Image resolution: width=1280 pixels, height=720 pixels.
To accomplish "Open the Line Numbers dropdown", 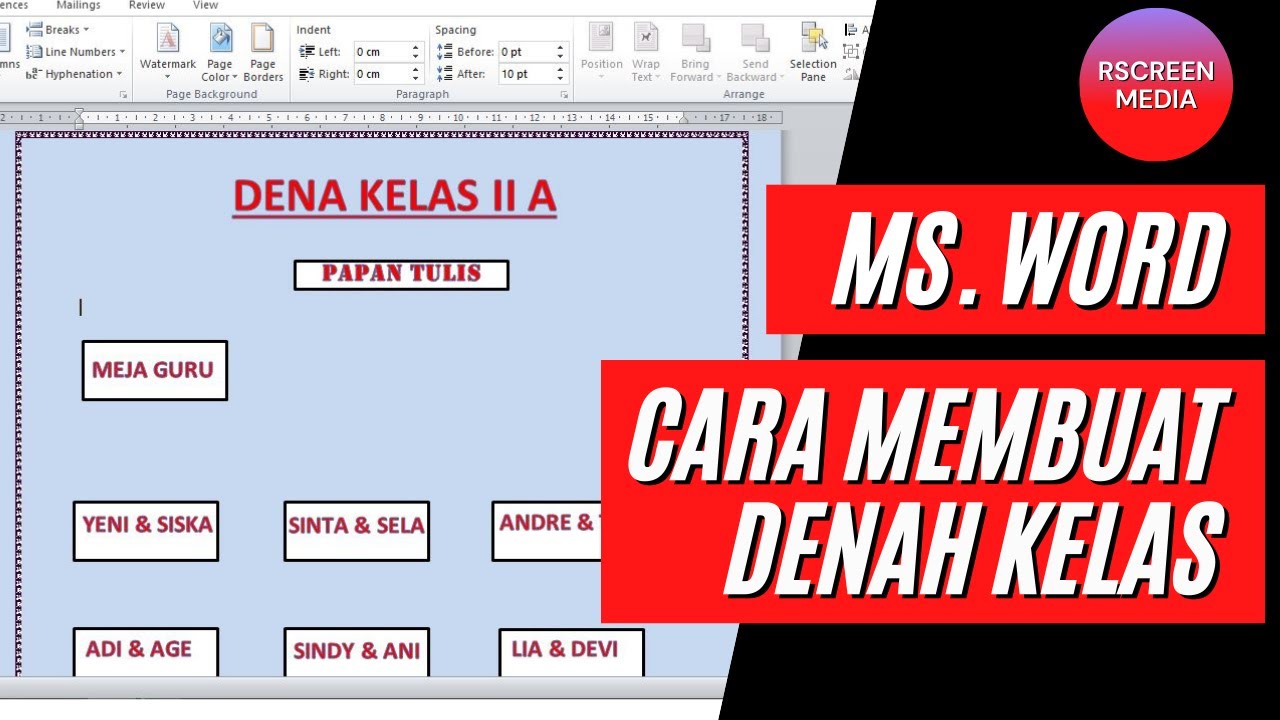I will [76, 52].
